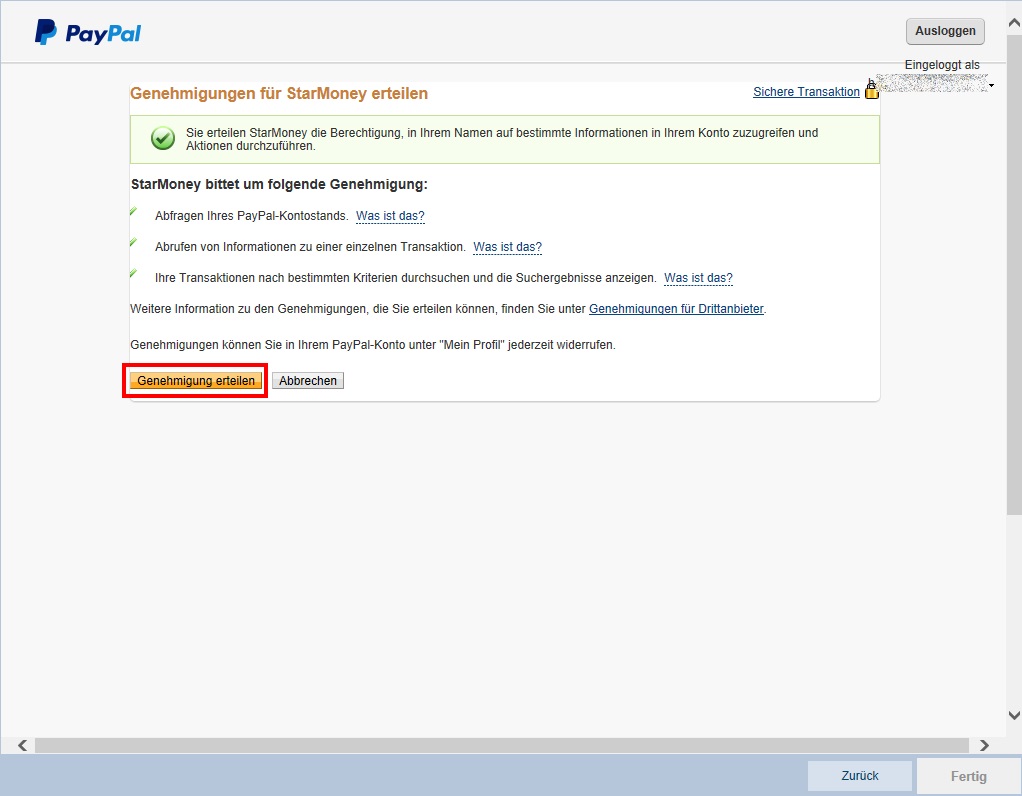The height and width of the screenshot is (796, 1022).
Task: Open 'Was ist das?' for einzelnen Transaktion
Action: (x=507, y=247)
